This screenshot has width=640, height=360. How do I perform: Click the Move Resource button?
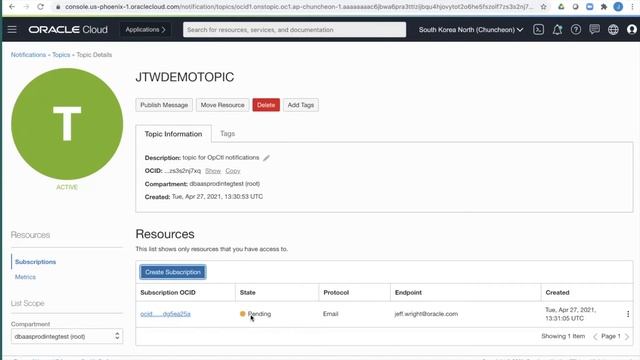point(222,105)
